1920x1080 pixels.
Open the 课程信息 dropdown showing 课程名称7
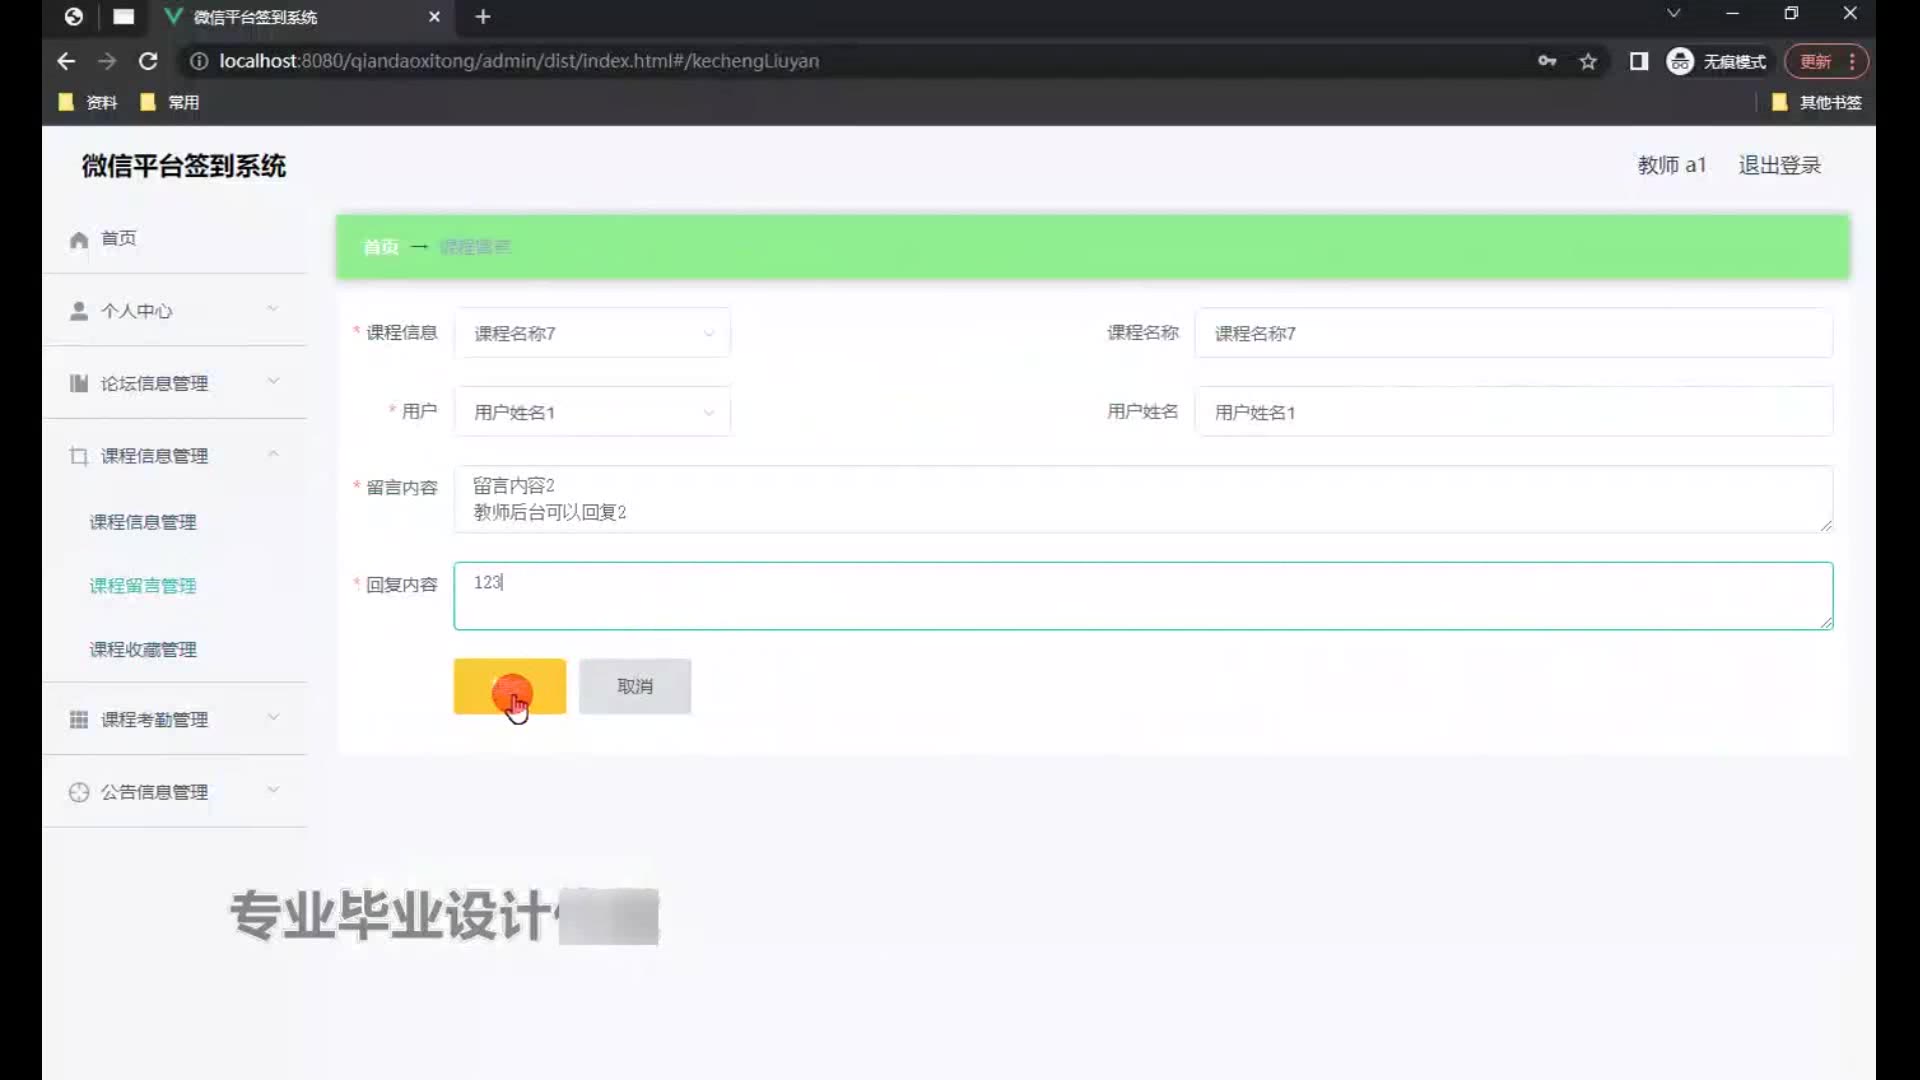tap(592, 333)
